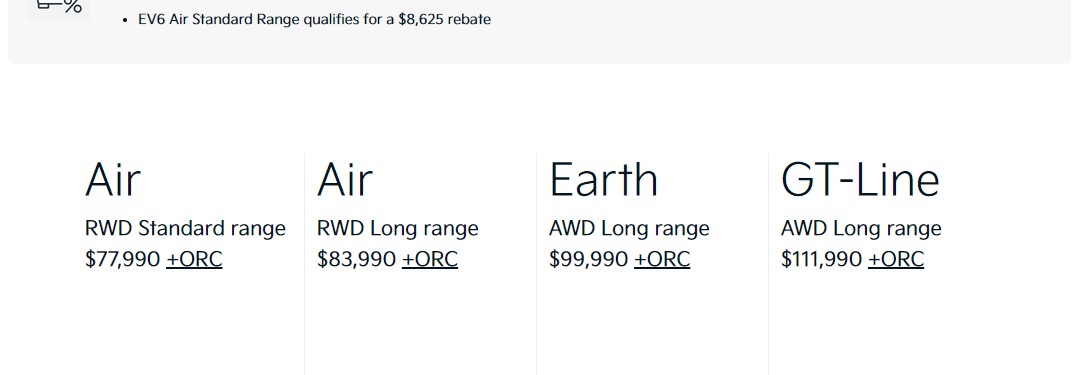
Task: Select the GT-Line model heading
Action: click(860, 179)
